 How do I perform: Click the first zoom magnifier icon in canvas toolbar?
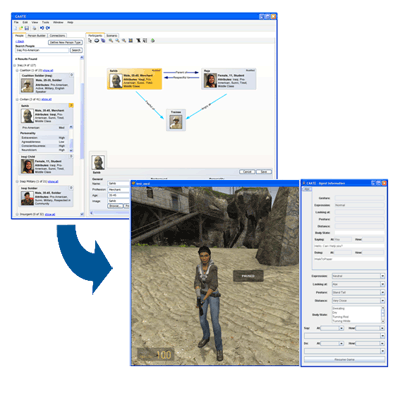(x=111, y=40)
